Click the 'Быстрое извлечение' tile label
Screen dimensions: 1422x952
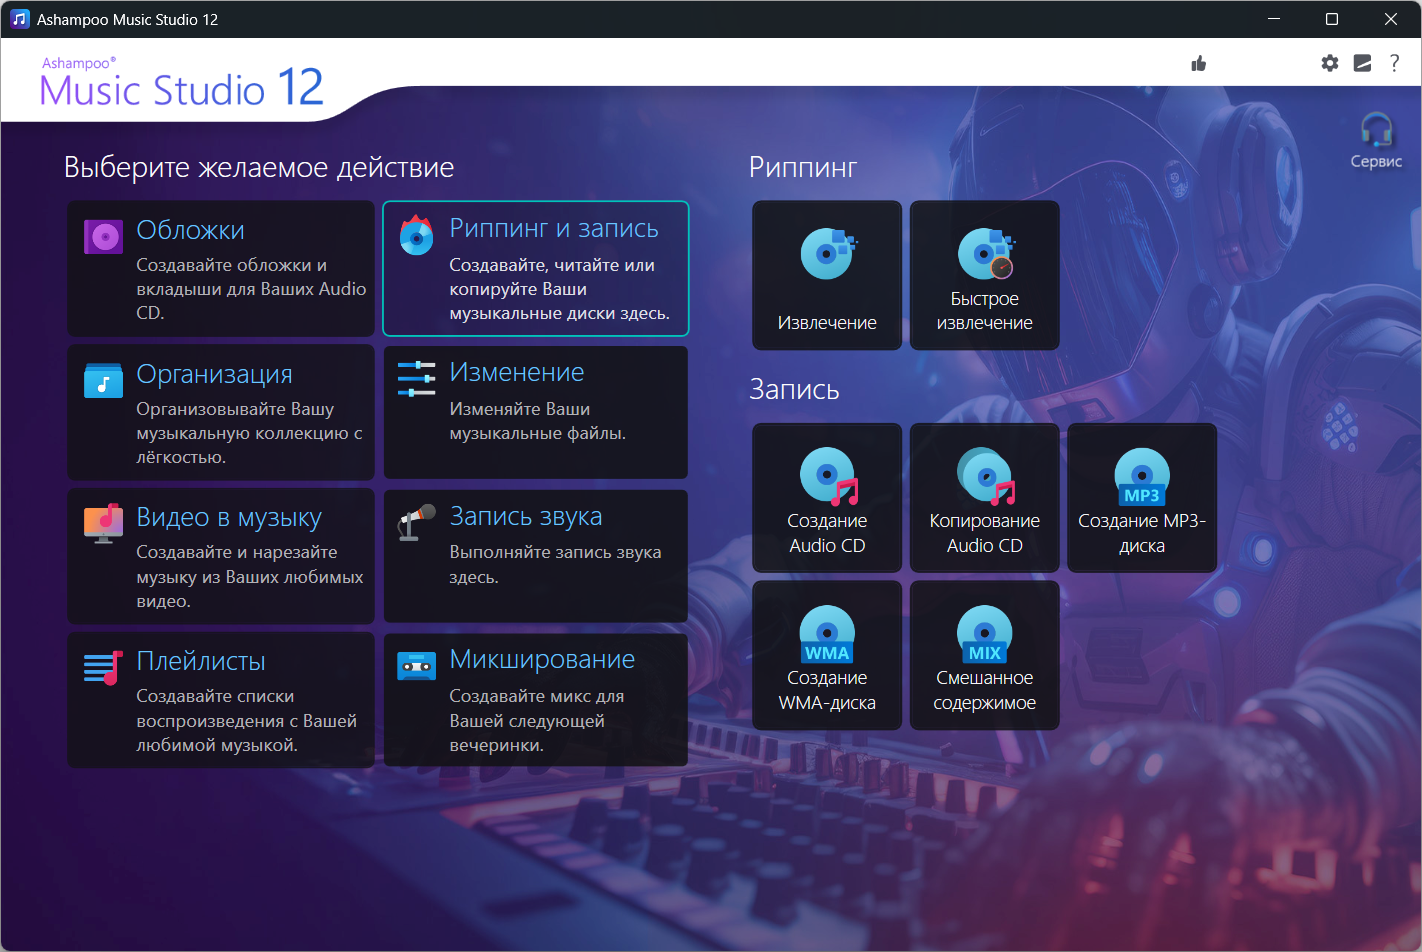(x=985, y=311)
